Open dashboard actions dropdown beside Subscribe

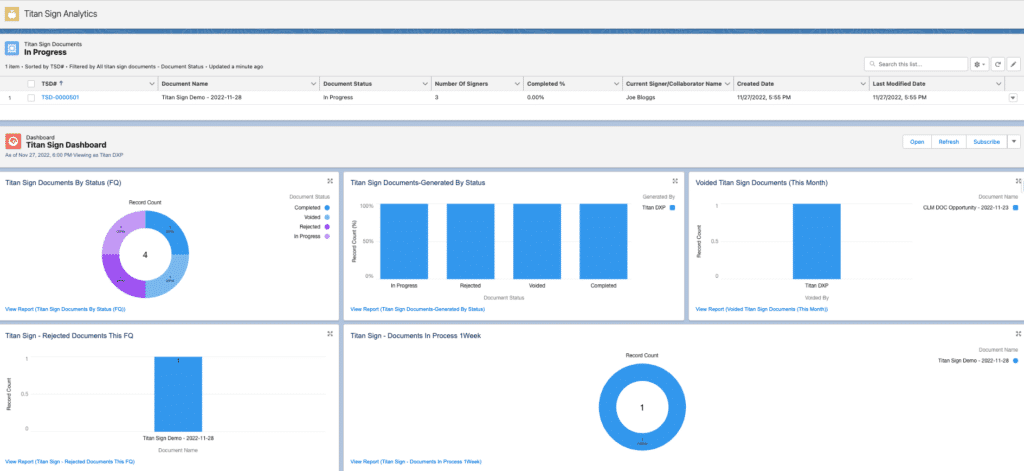(x=1013, y=142)
